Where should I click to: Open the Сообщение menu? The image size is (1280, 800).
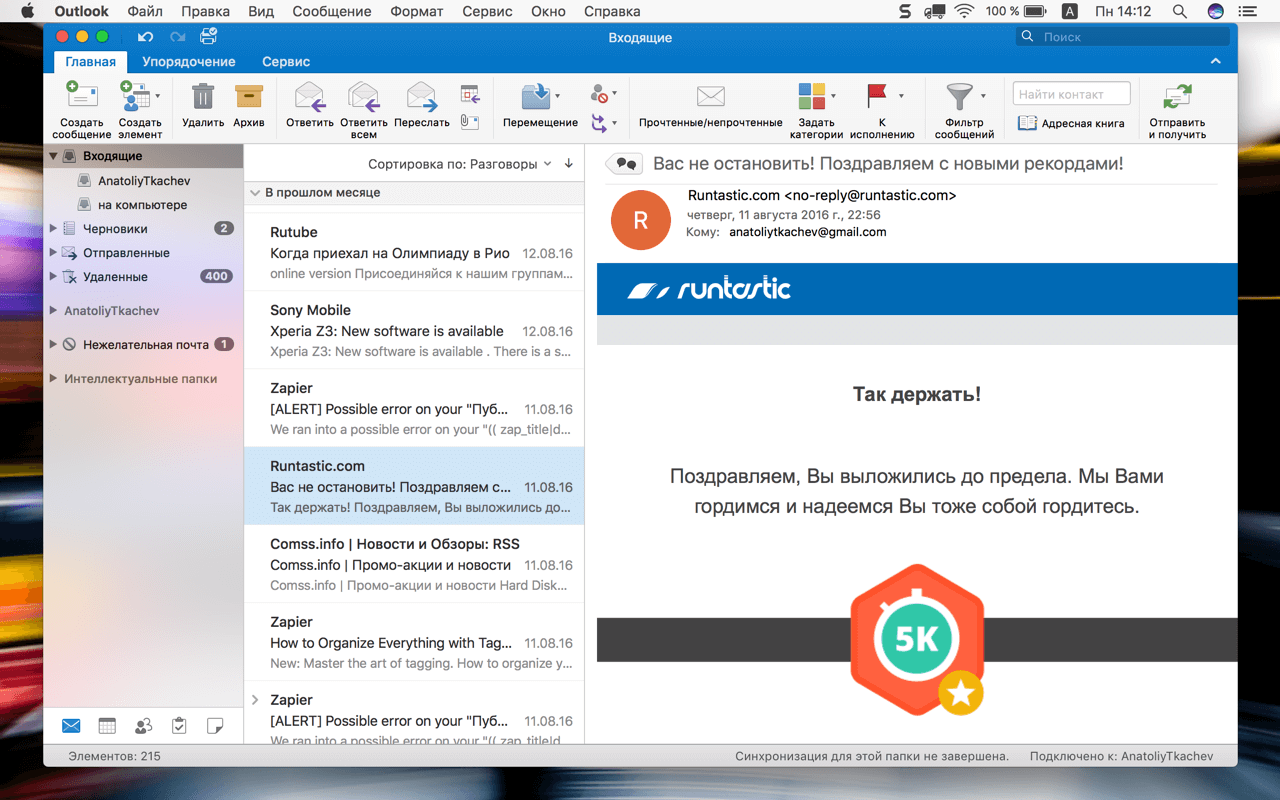[x=332, y=12]
